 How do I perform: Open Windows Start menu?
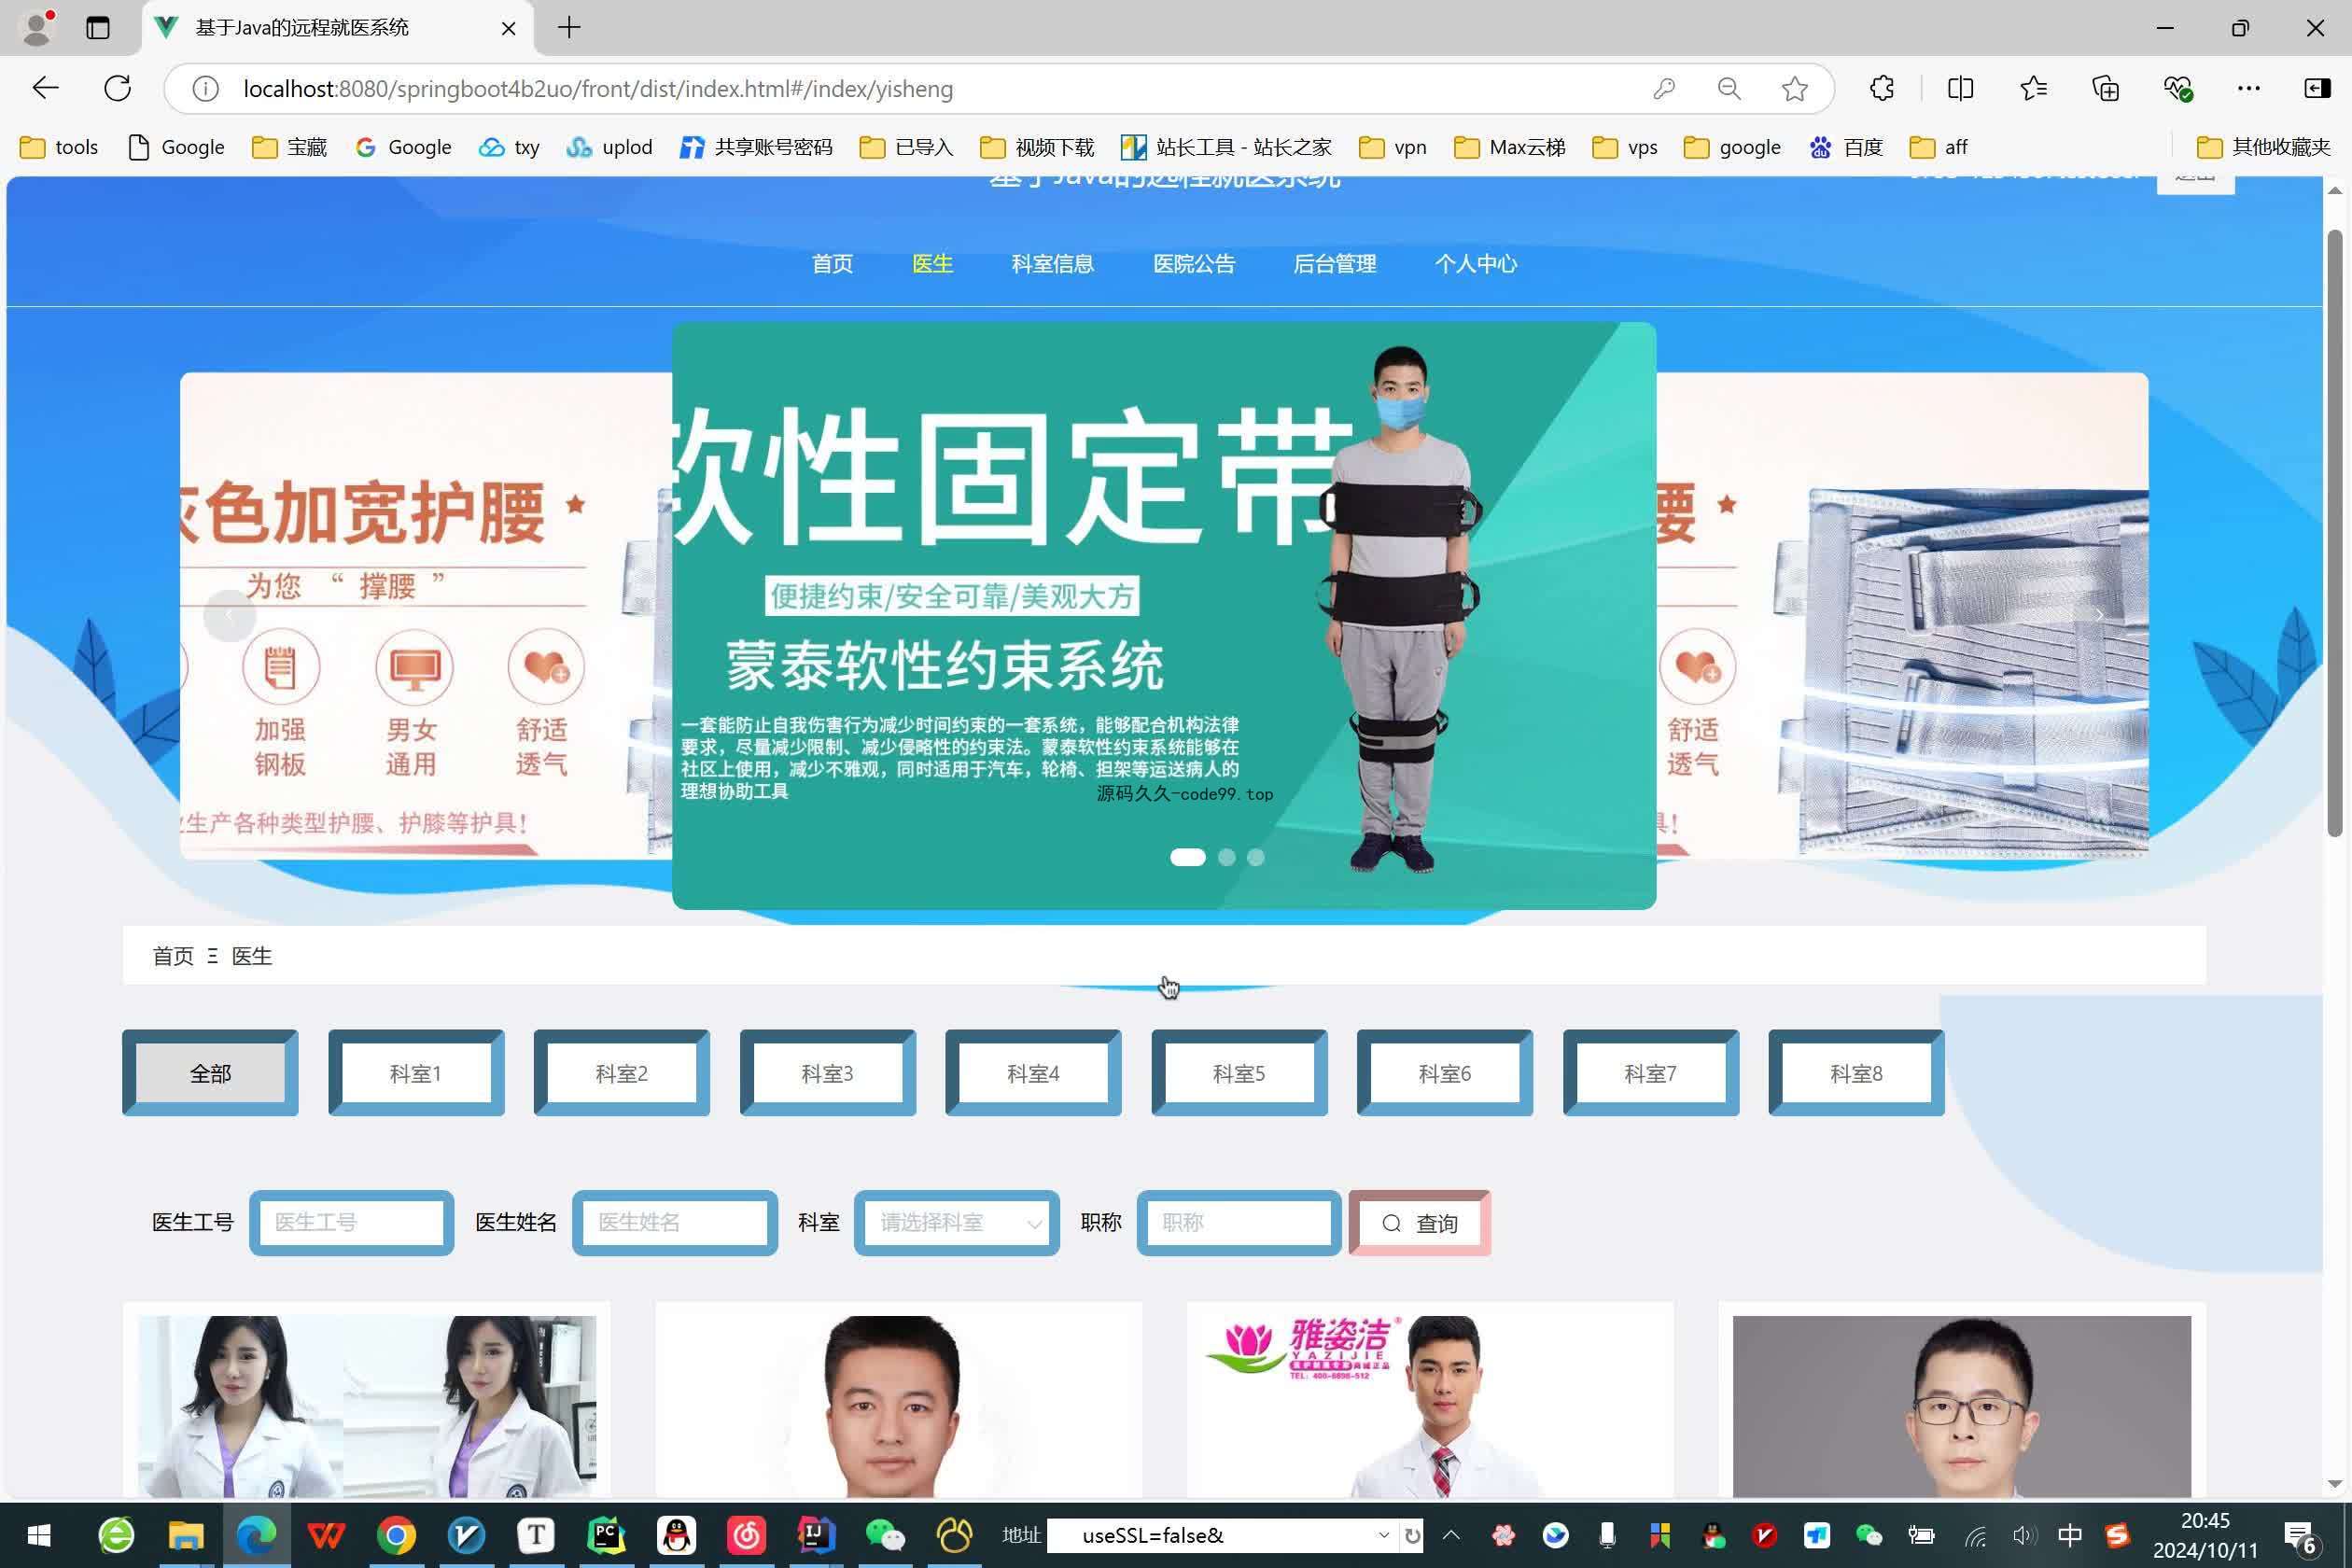click(x=39, y=1535)
